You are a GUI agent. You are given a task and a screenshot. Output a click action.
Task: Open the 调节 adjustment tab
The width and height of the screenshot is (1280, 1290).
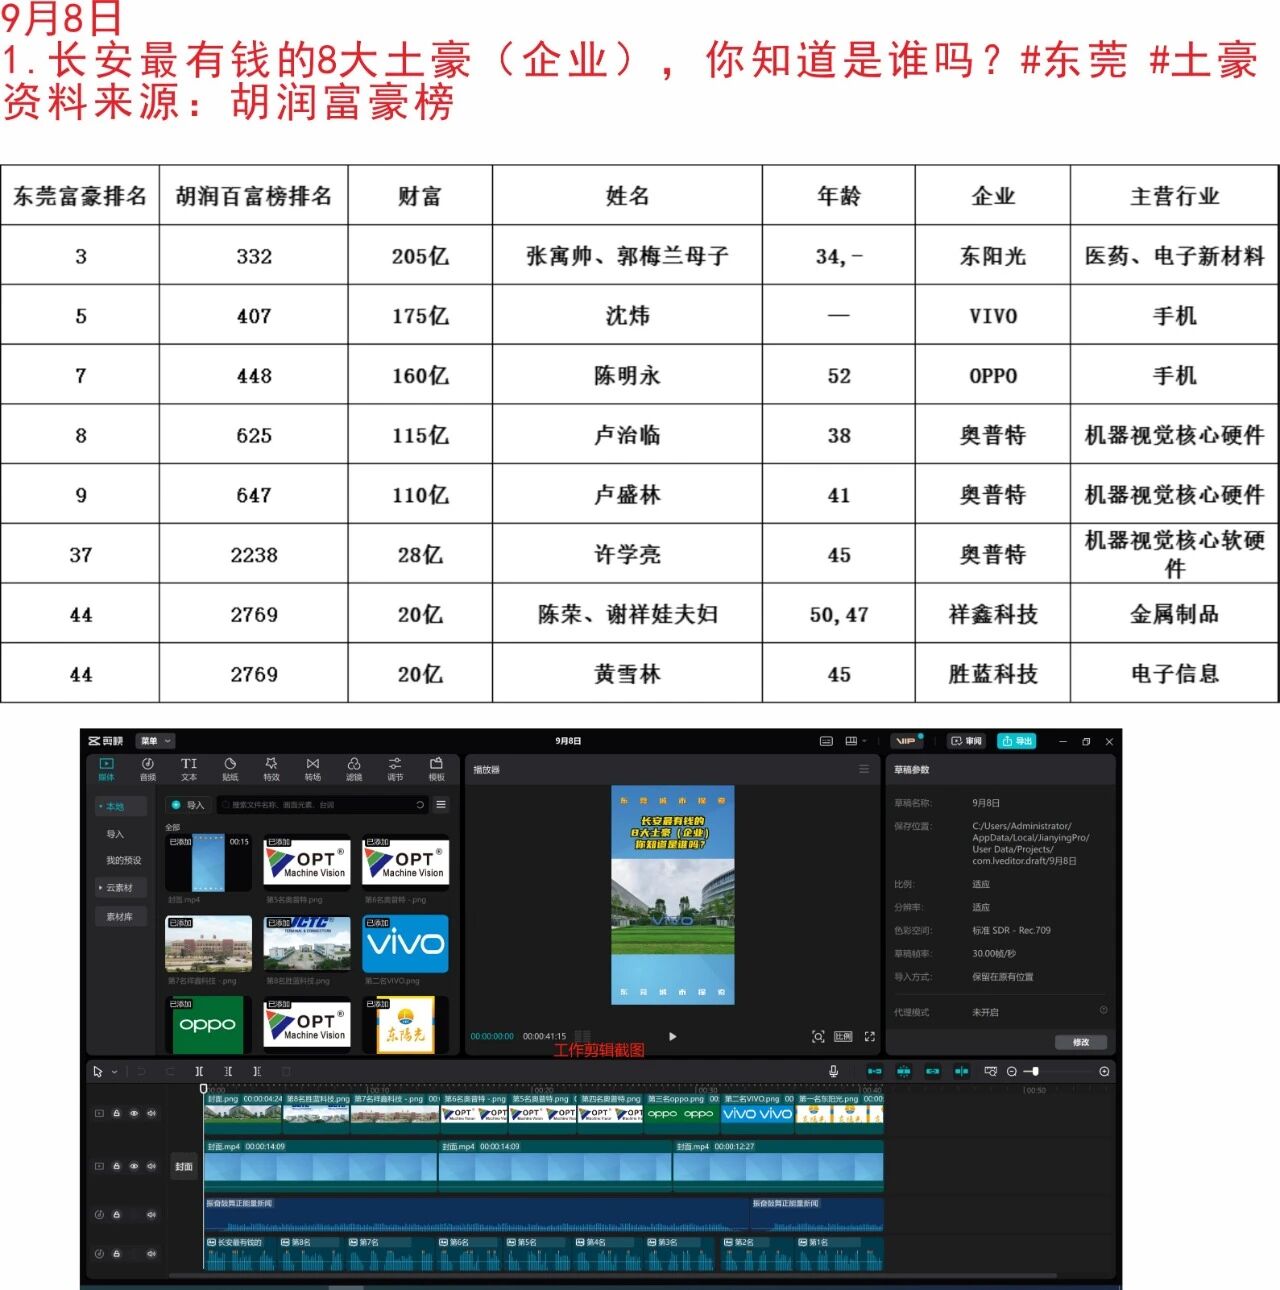pyautogui.click(x=395, y=768)
